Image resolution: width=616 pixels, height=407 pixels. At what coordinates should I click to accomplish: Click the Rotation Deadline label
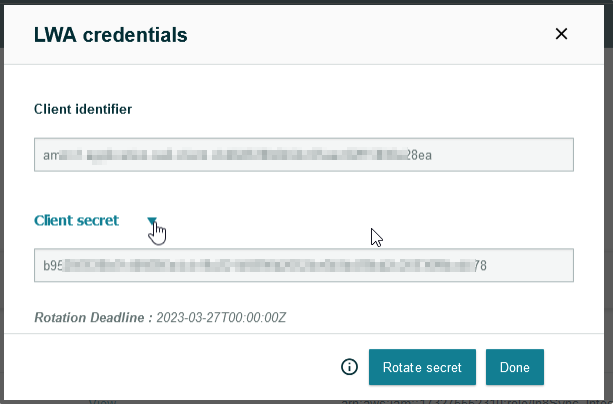(x=93, y=317)
